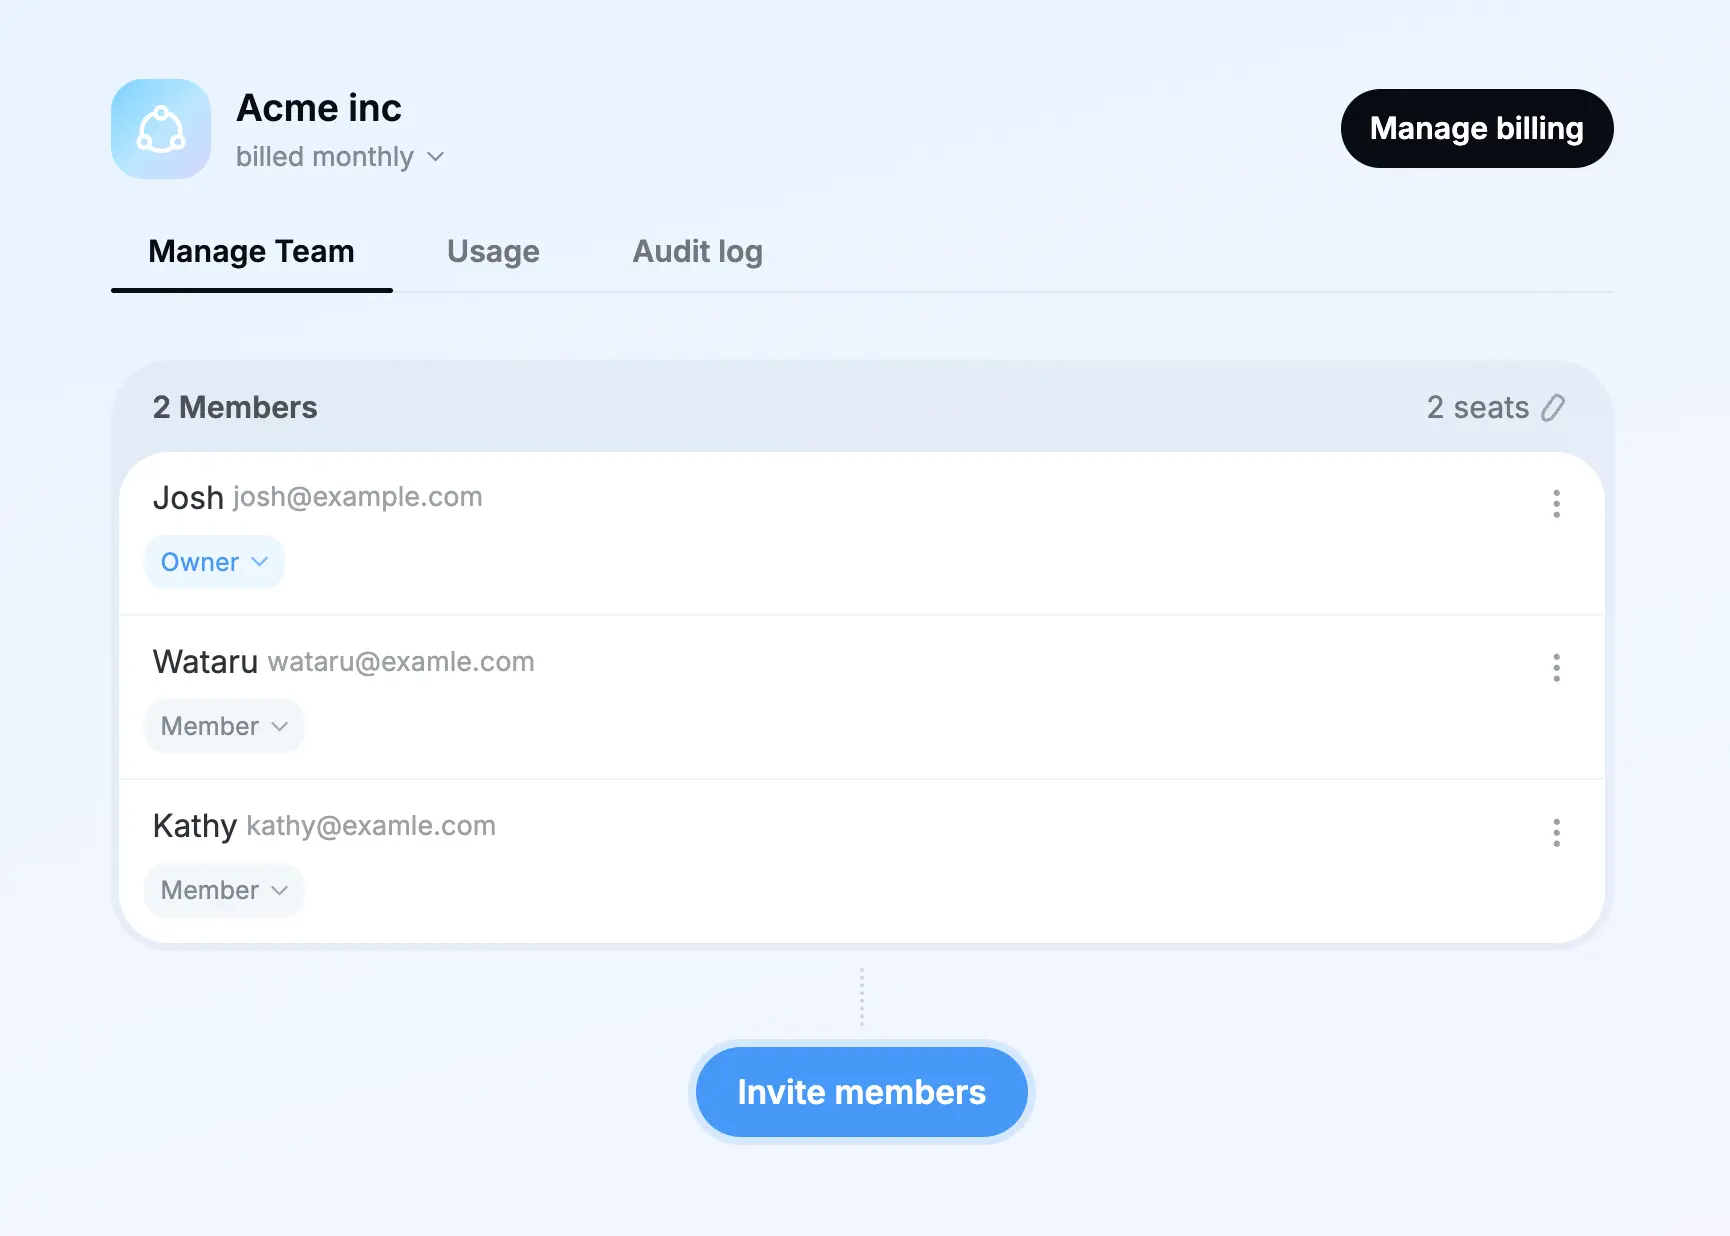This screenshot has width=1730, height=1236.
Task: Select the Manage Team tab
Action: 251,252
